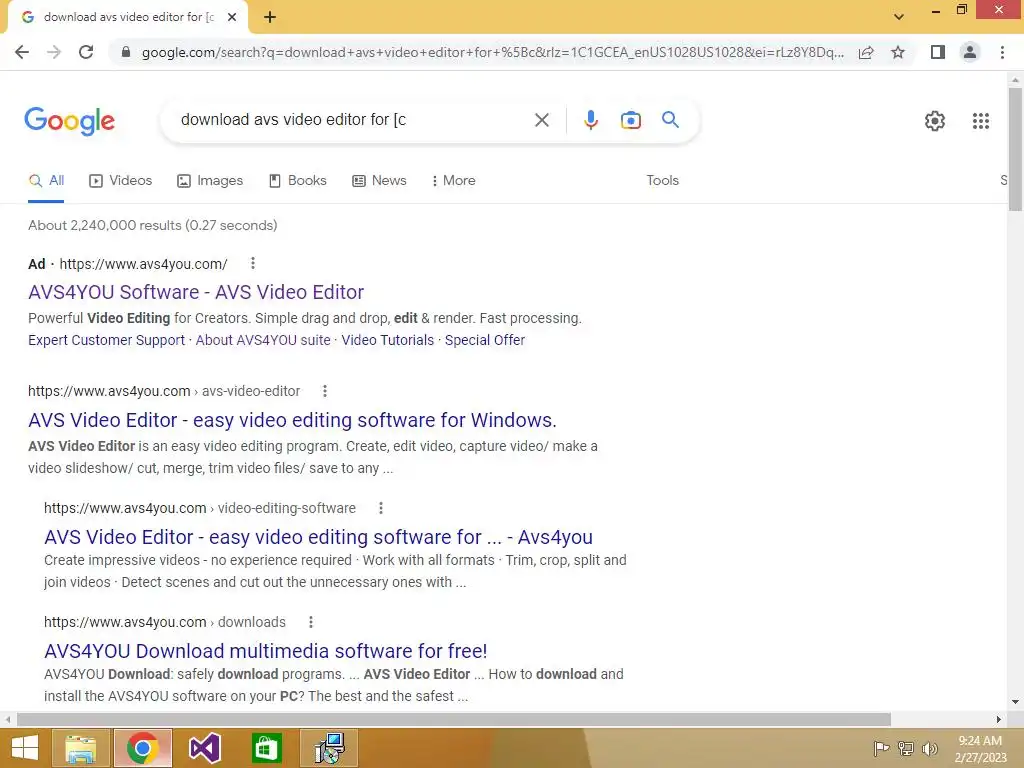Open the result ending in Avs4you
1024x768 pixels.
pos(318,537)
